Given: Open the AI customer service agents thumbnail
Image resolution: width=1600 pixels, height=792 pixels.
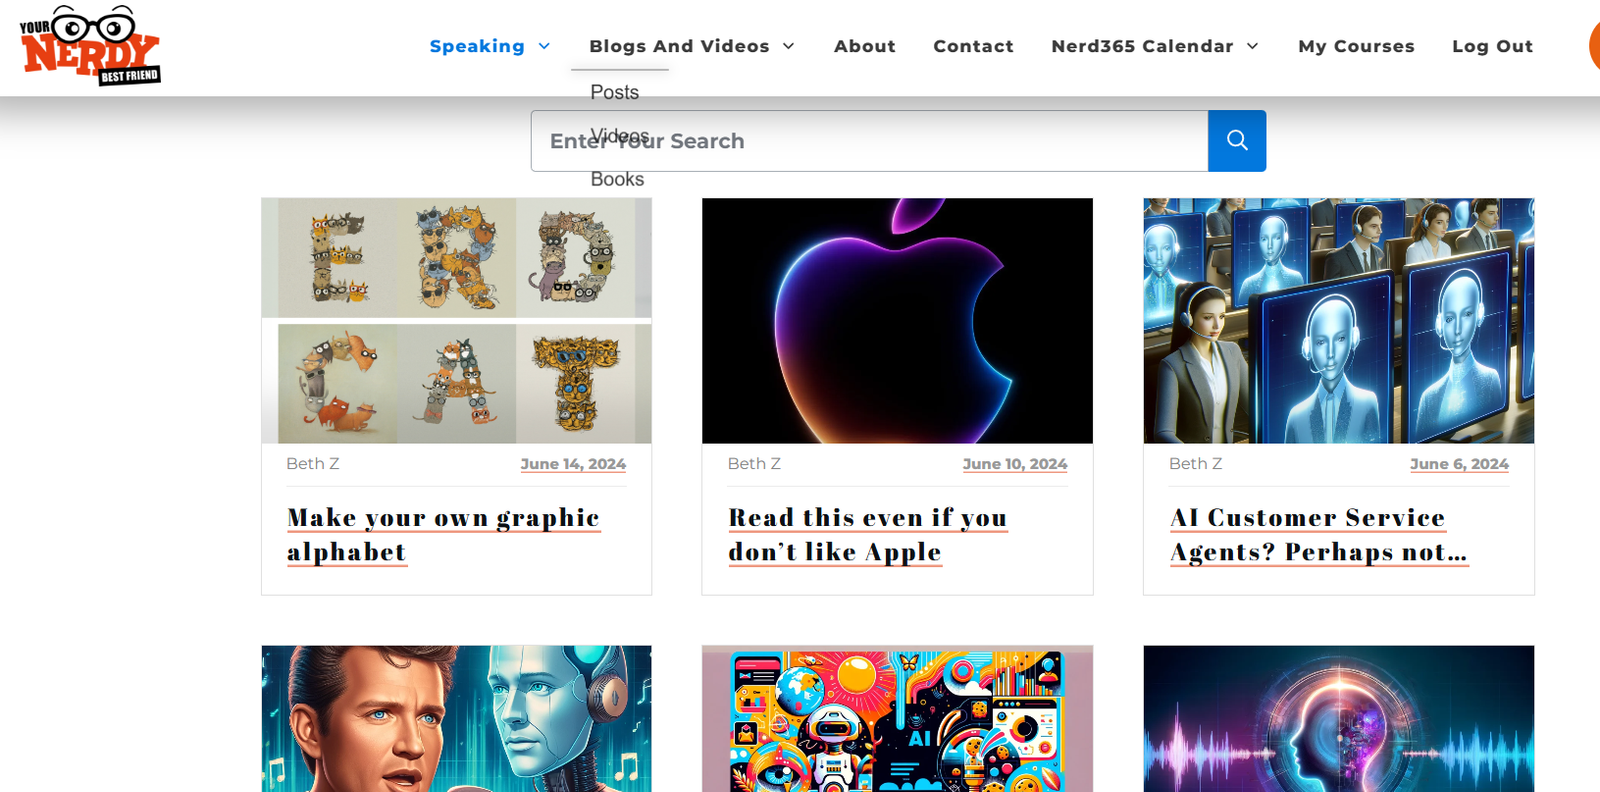Looking at the screenshot, I should 1339,320.
